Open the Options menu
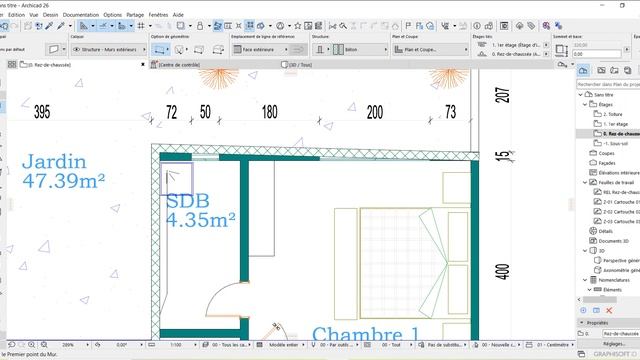This screenshot has width=640, height=360. 113,15
